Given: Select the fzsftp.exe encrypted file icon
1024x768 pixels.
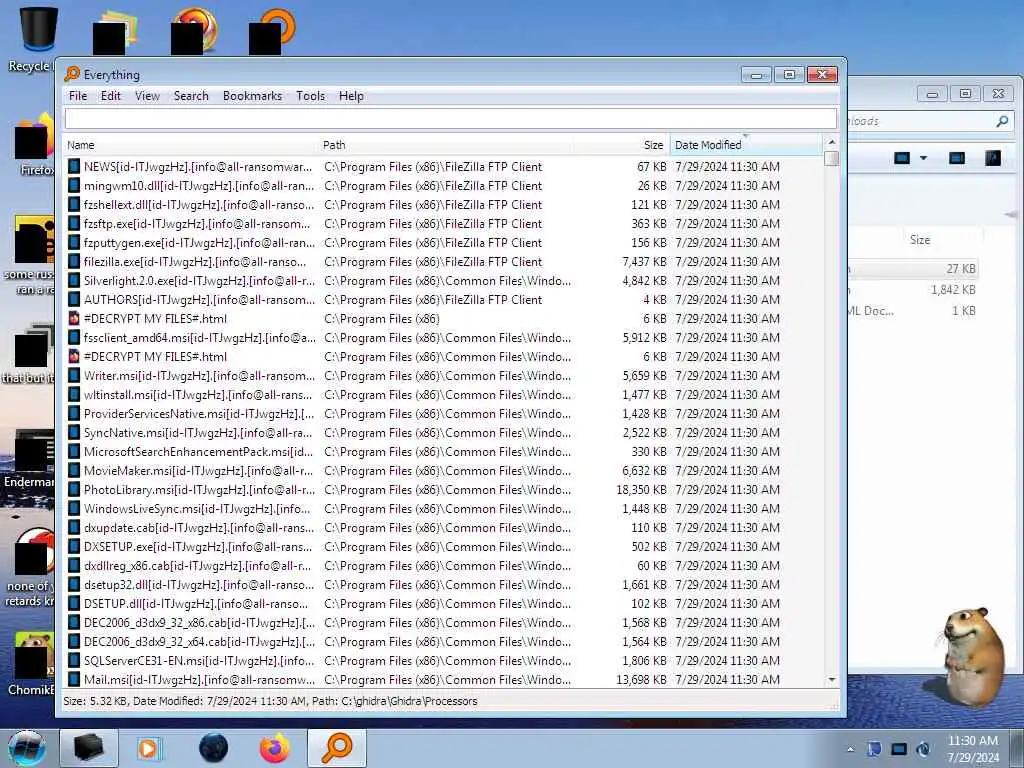Looking at the screenshot, I should pos(74,223).
